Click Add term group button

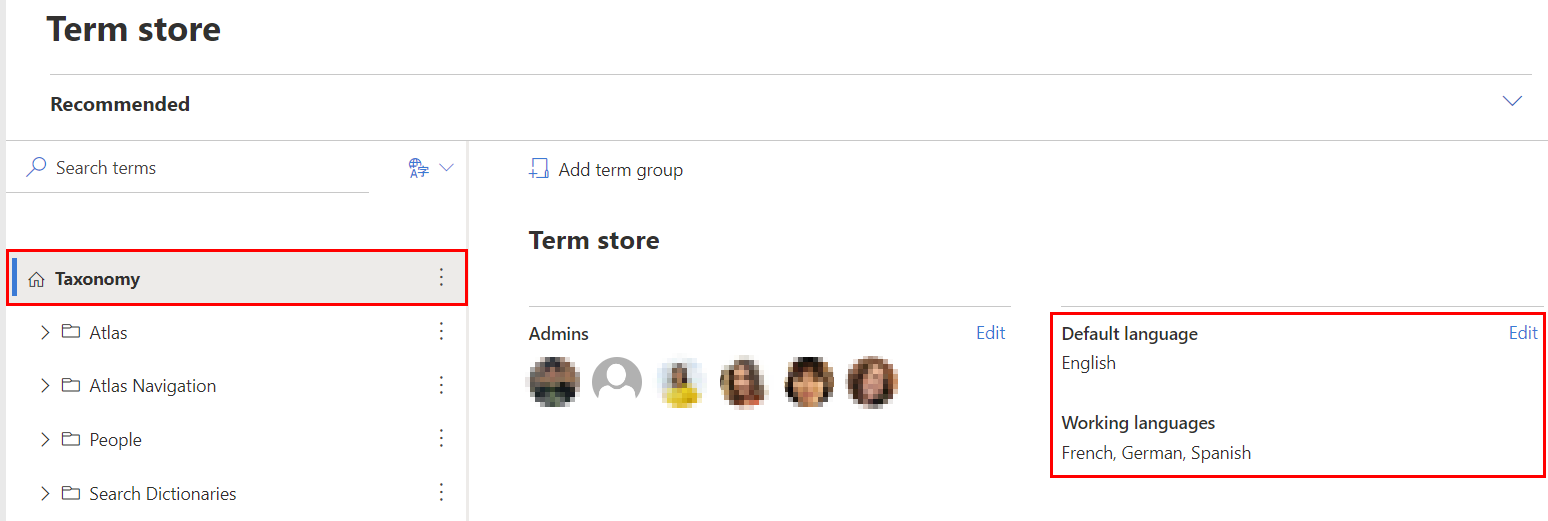(620, 170)
